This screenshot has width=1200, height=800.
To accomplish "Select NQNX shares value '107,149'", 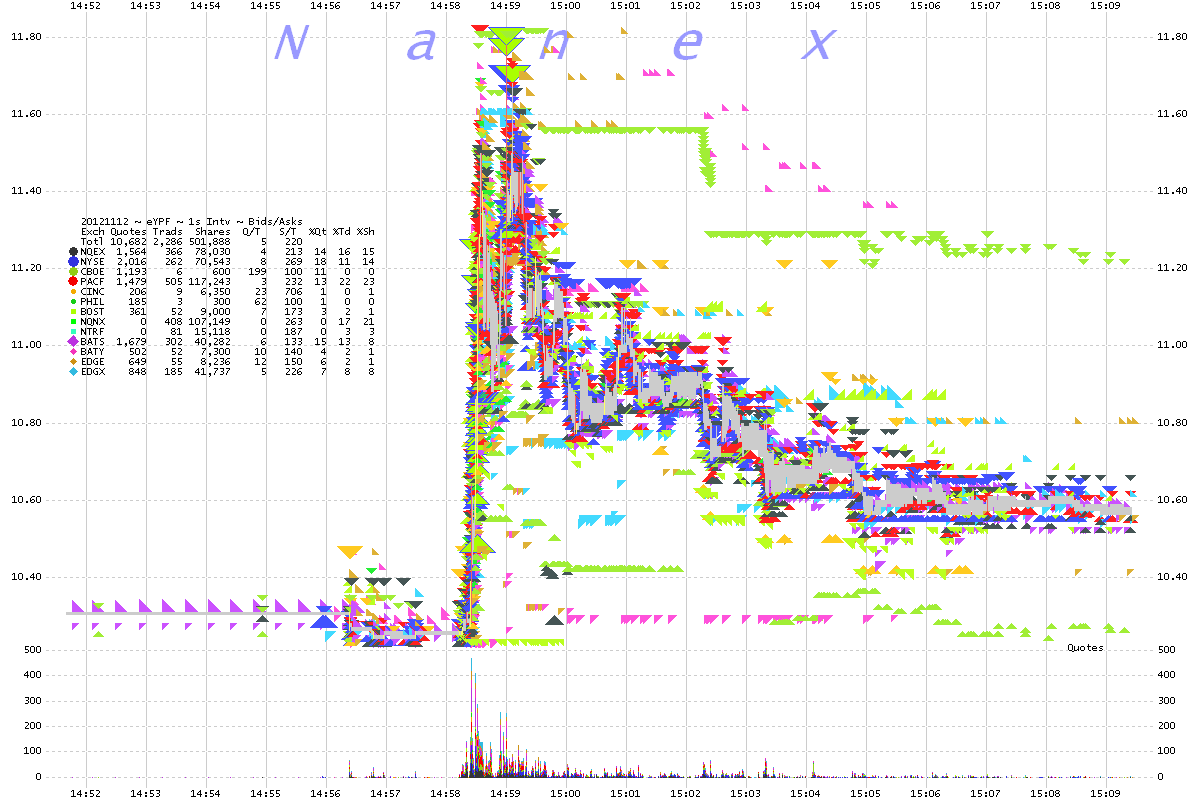I will 210,321.
